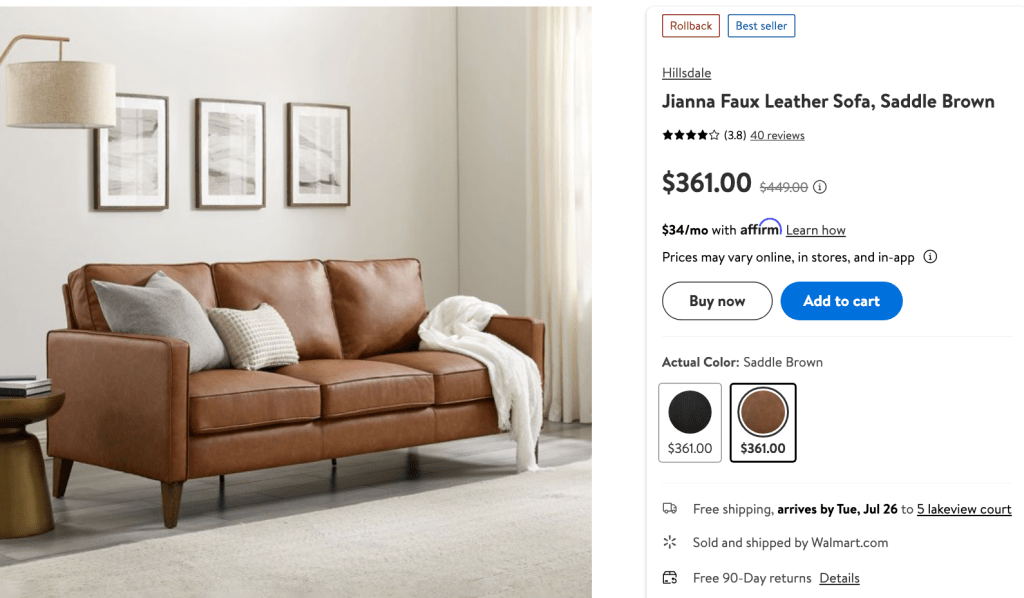Click the Buy now button
The width and height of the screenshot is (1024, 598).
[717, 301]
